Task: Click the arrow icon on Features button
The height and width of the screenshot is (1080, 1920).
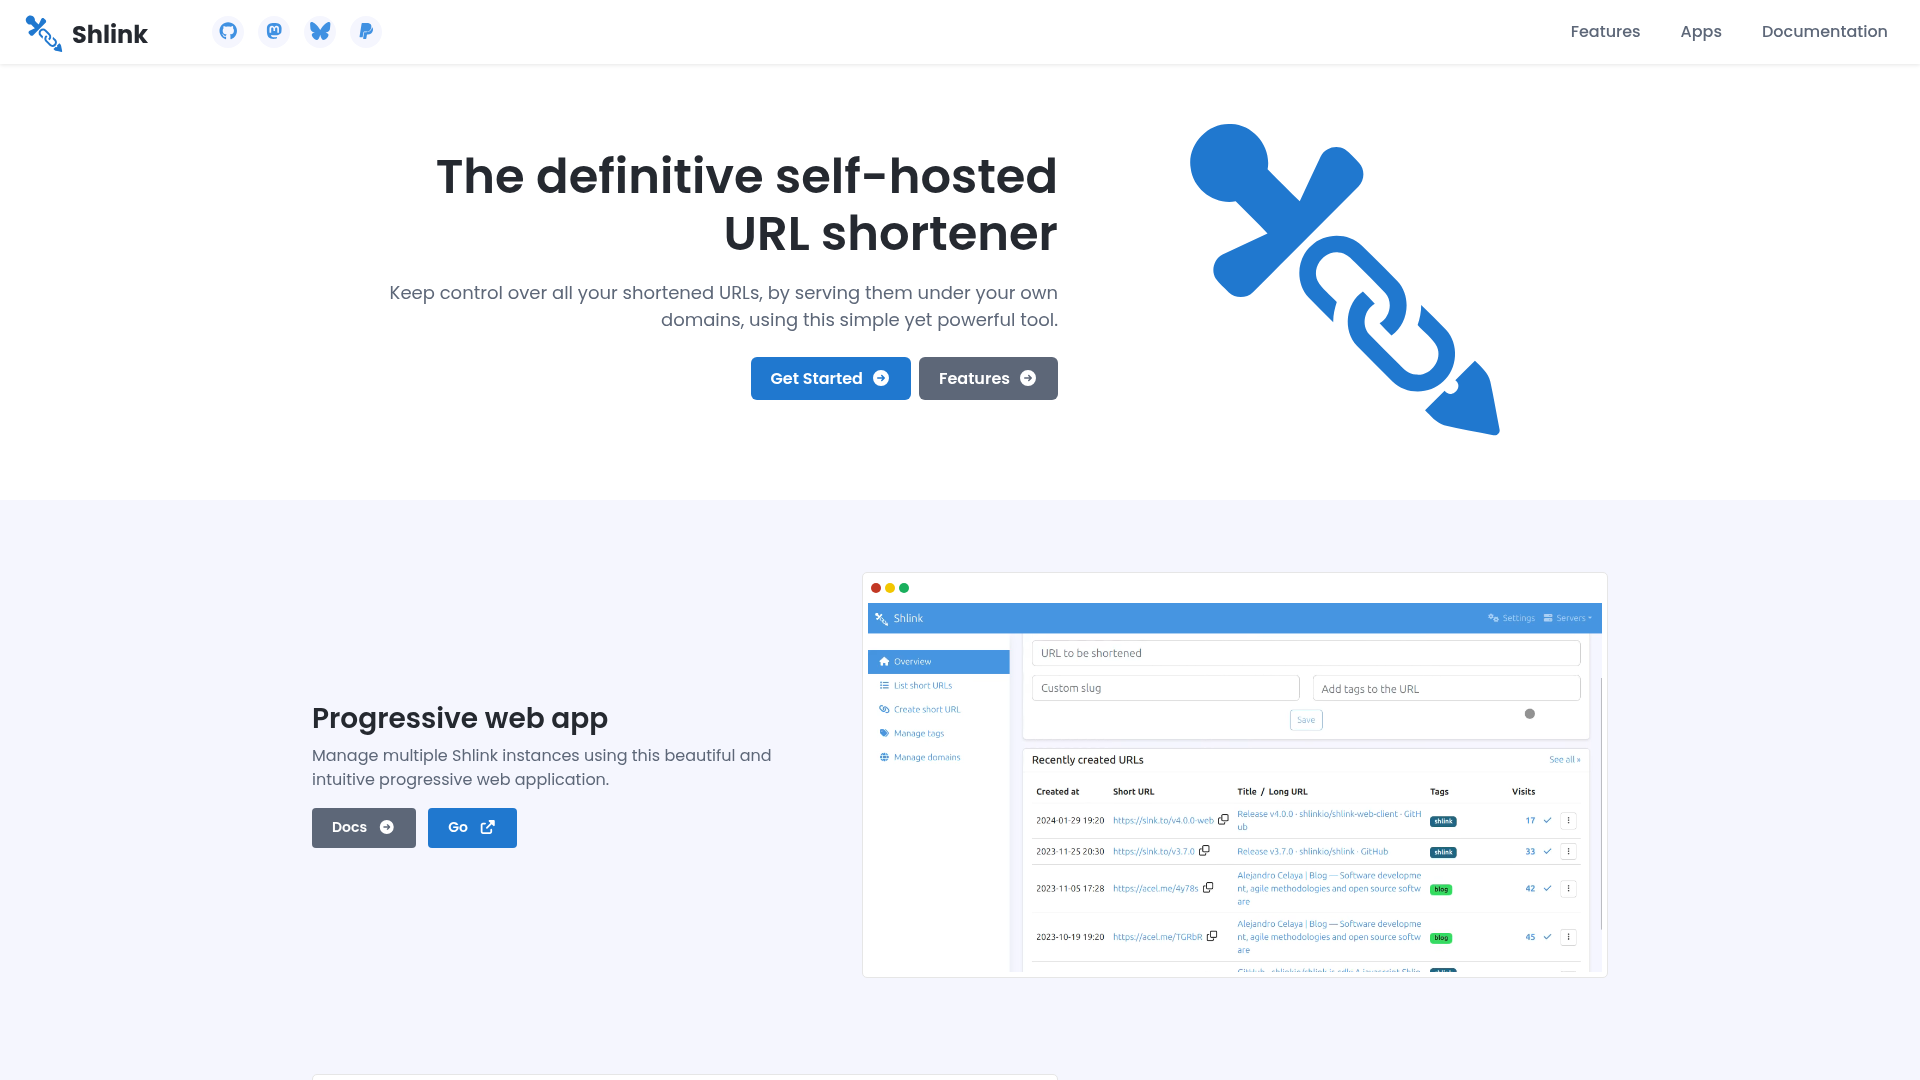Action: [x=1028, y=378]
